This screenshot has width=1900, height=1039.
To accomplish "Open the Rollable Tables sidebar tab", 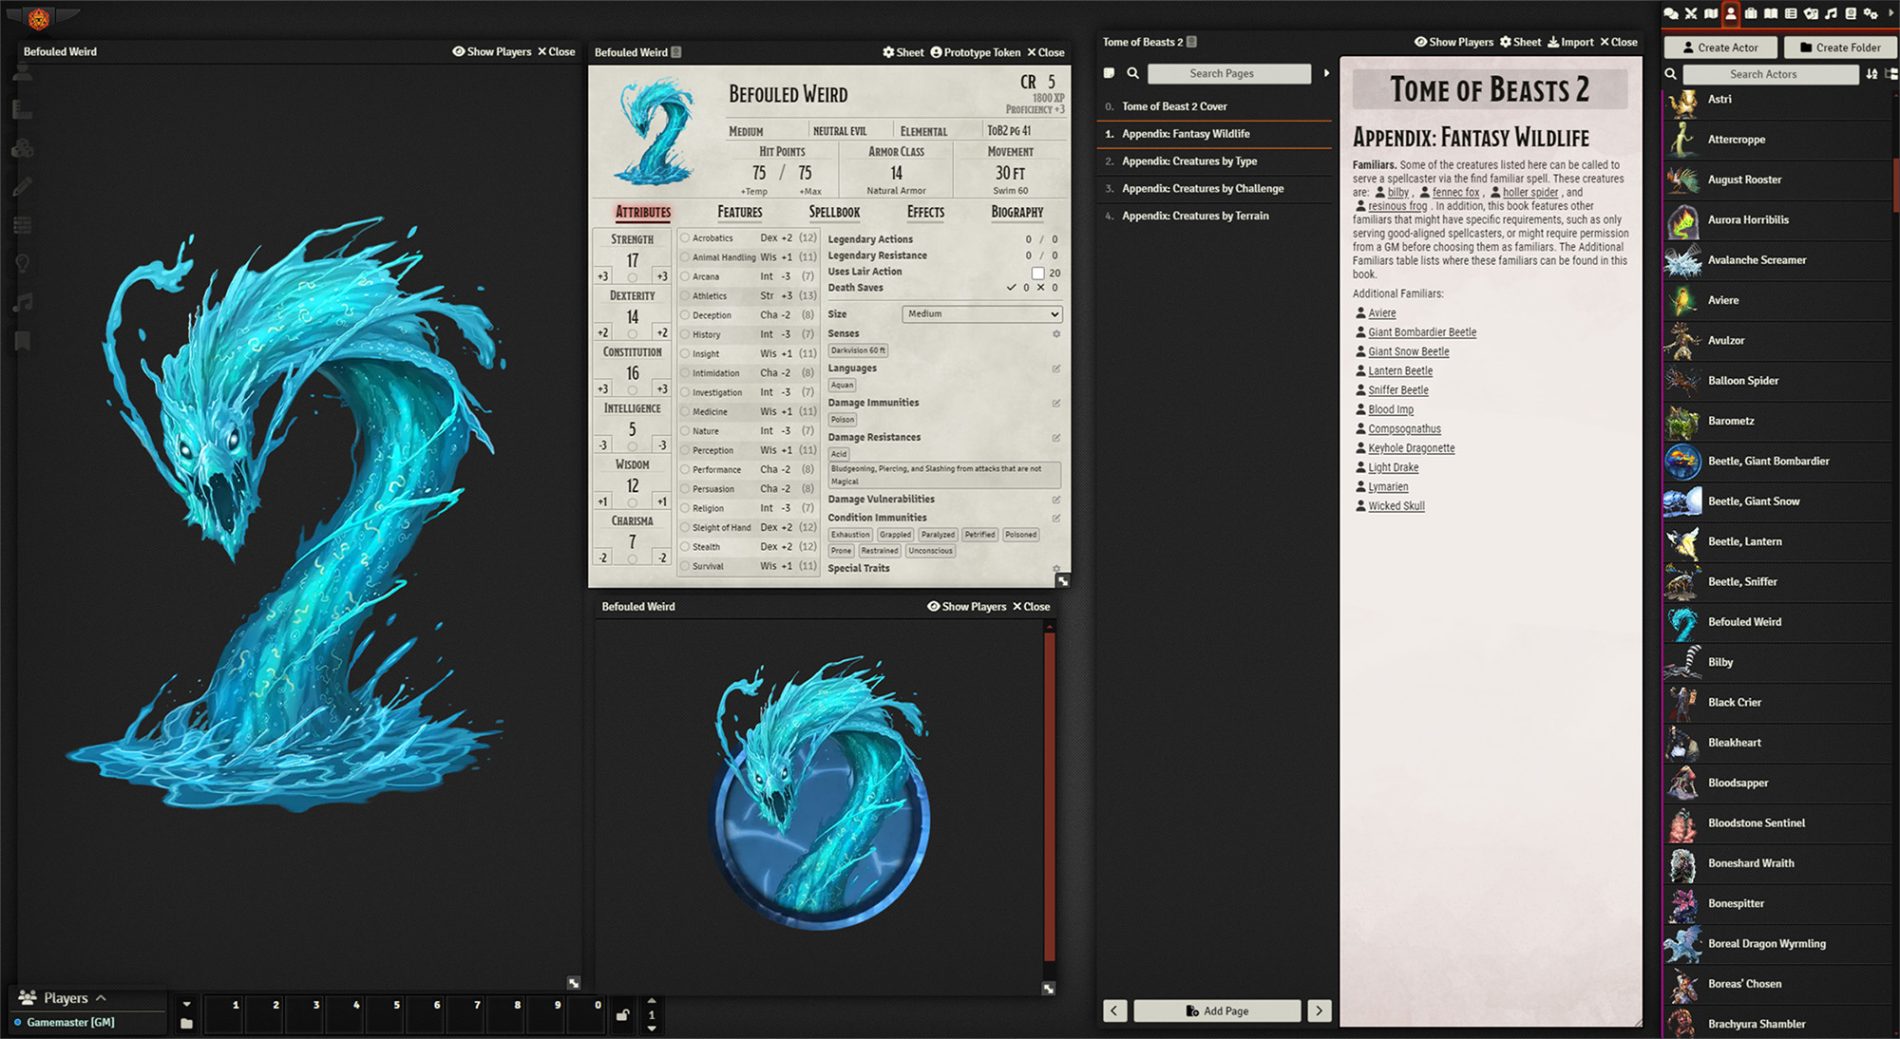I will [x=1791, y=14].
